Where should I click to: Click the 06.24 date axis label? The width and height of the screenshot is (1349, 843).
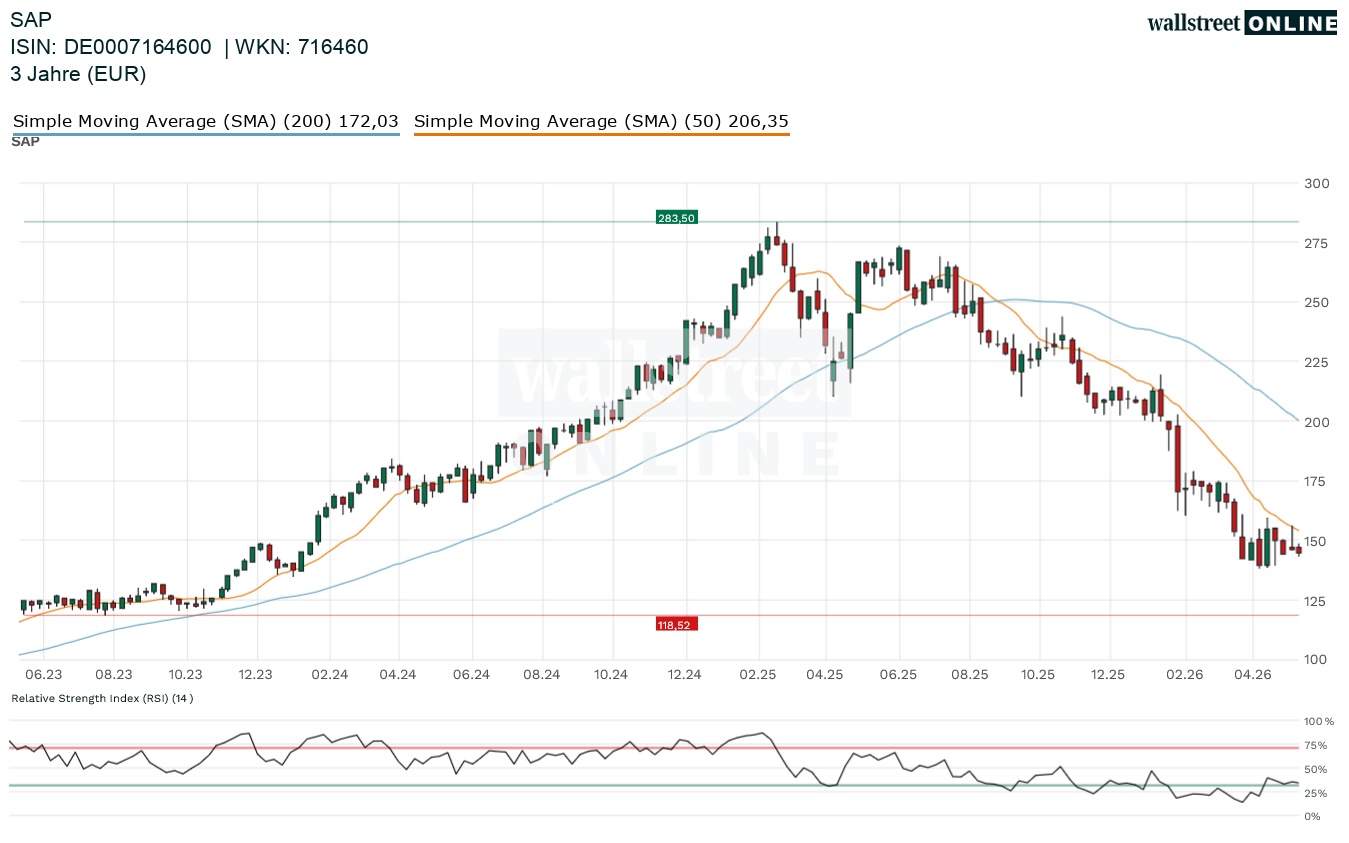tap(470, 676)
